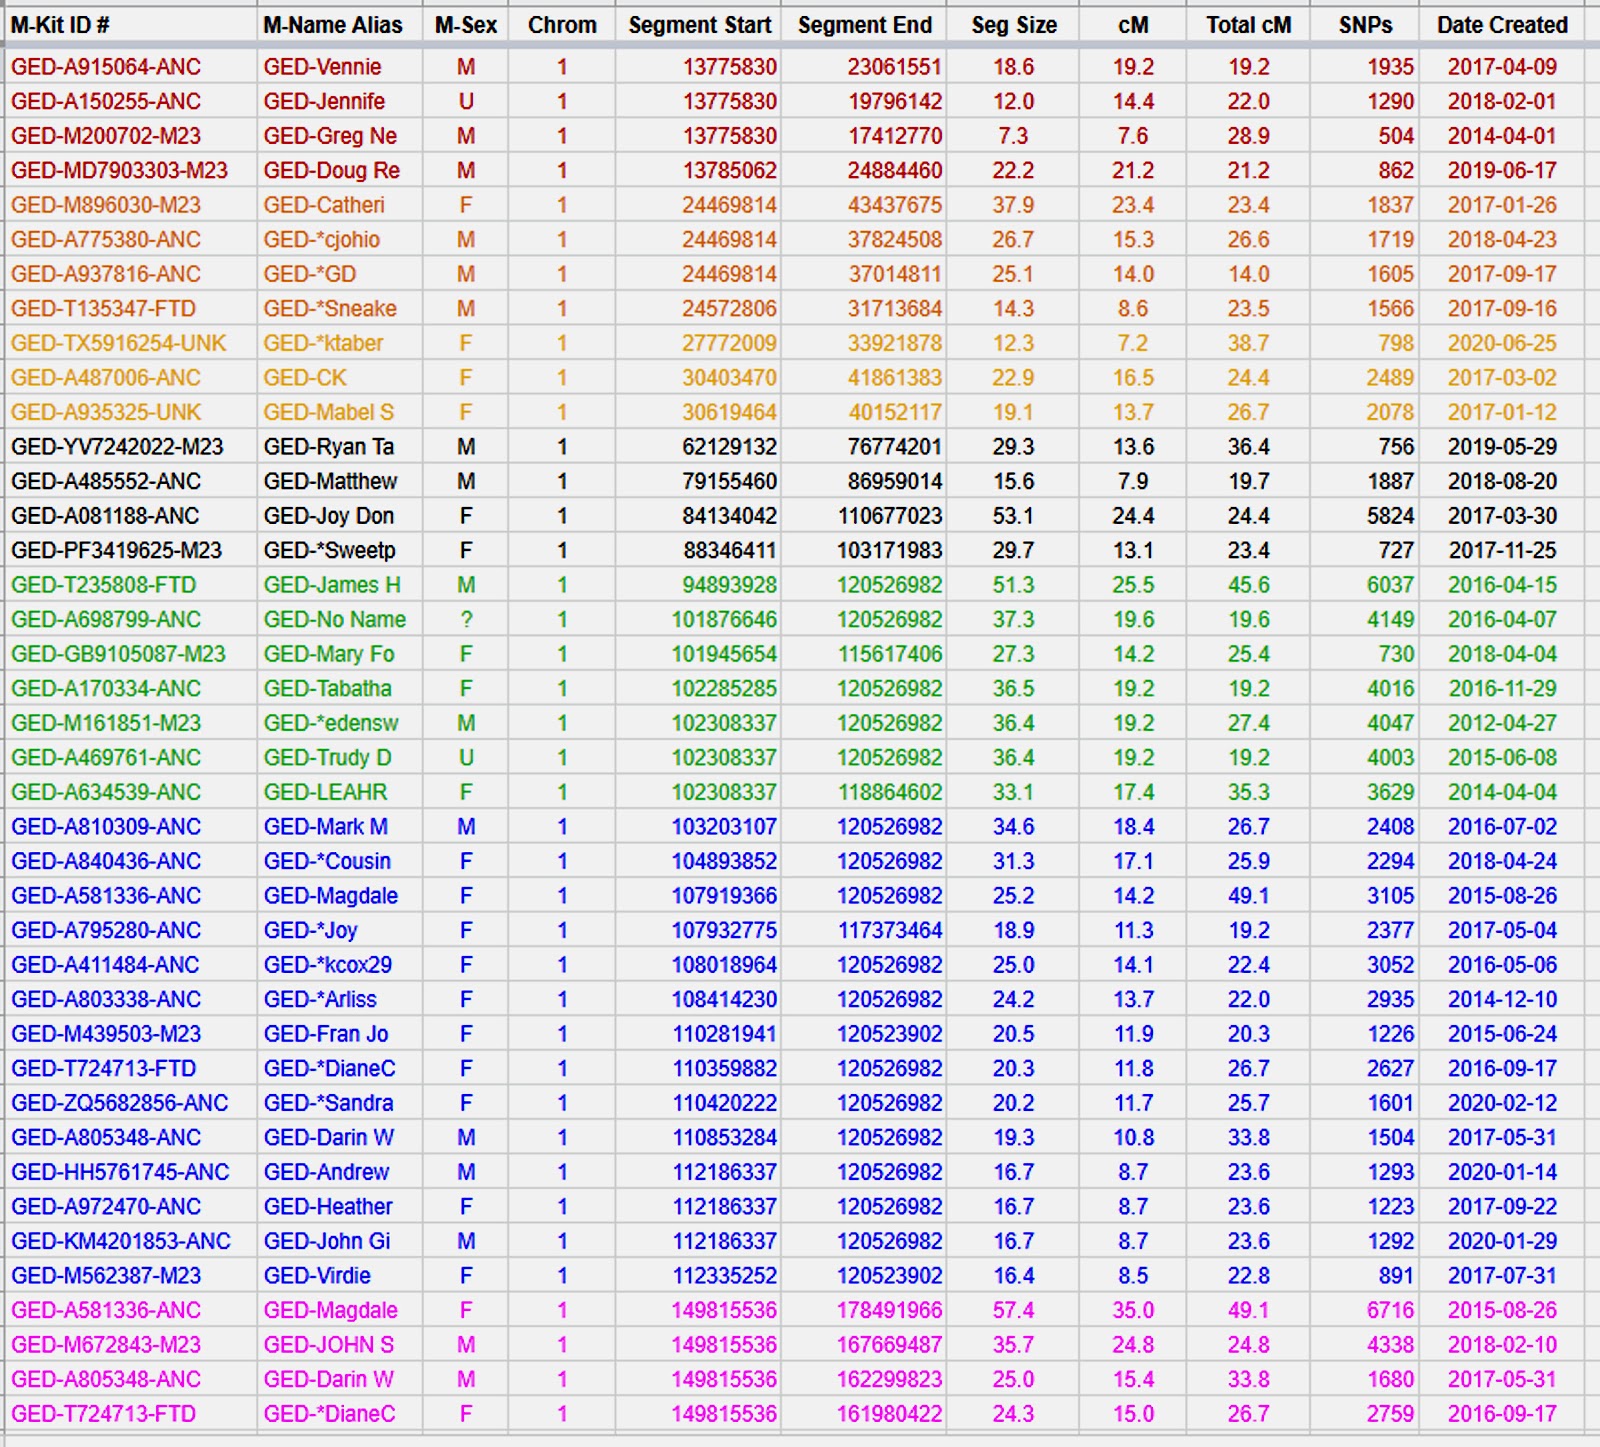
Task: Select kit ID GED-ZQ5682856-ANC
Action: pyautogui.click(x=120, y=1103)
